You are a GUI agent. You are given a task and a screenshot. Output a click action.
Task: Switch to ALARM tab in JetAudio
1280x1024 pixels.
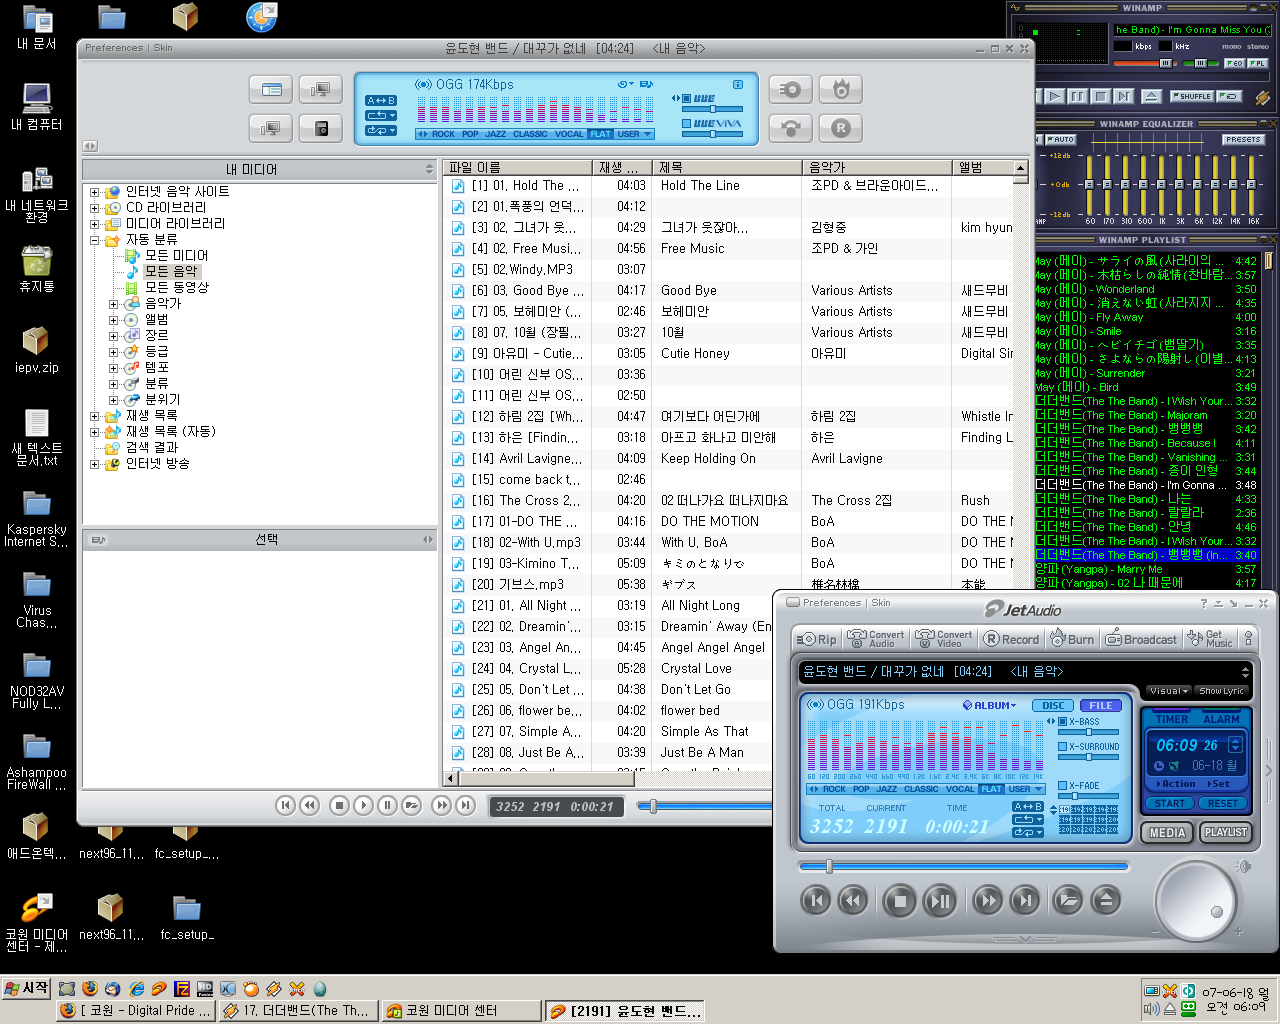[x=1221, y=719]
